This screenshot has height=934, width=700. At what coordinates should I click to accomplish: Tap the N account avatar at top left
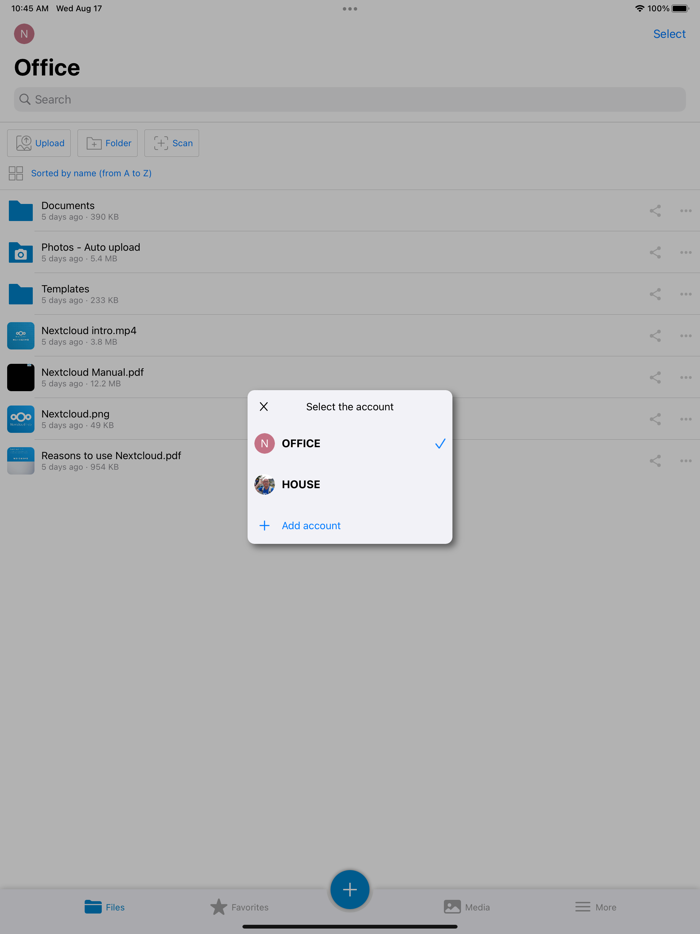[24, 34]
